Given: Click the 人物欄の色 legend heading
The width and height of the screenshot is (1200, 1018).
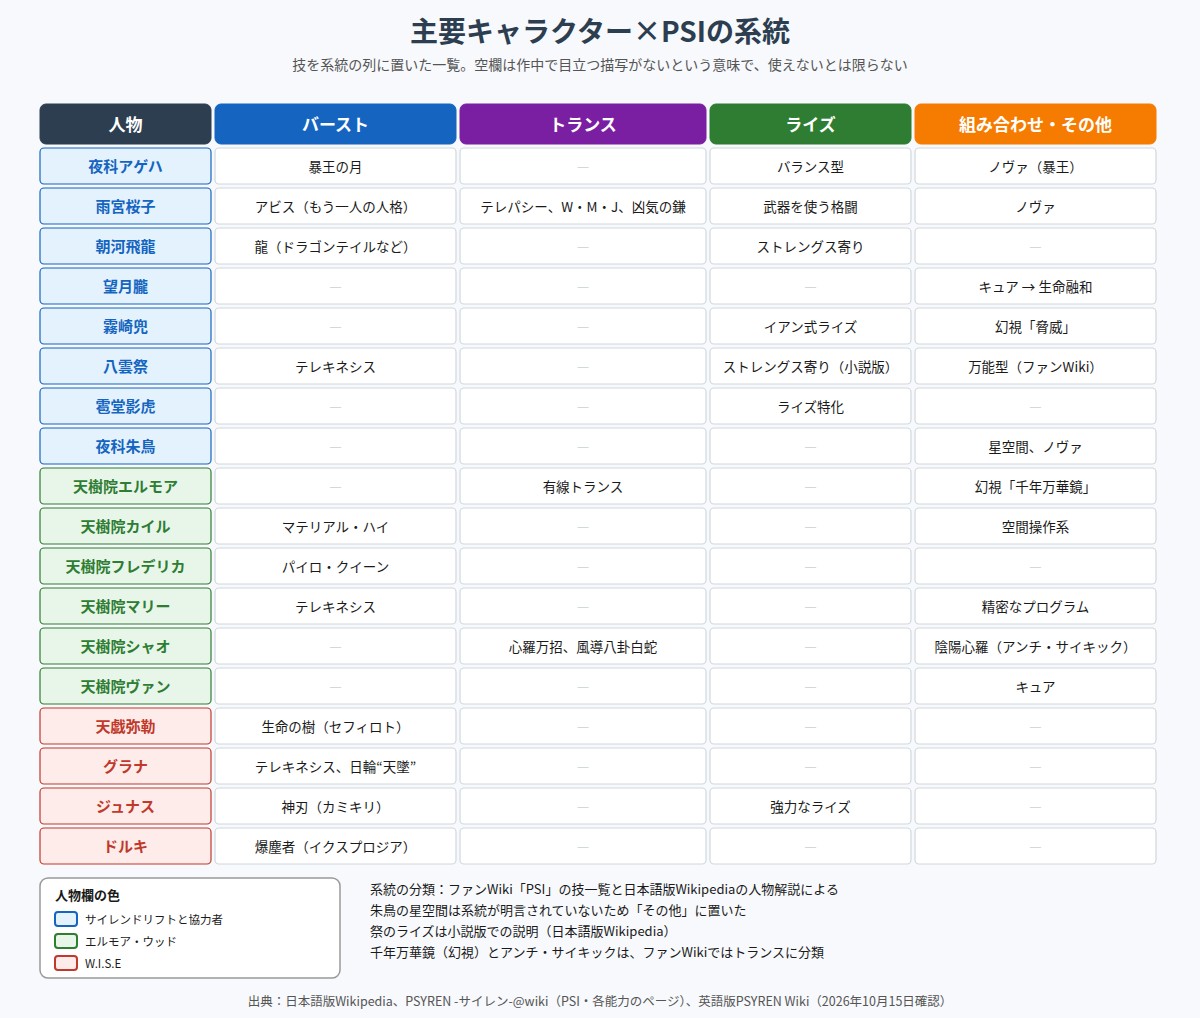Looking at the screenshot, I should point(87,896).
